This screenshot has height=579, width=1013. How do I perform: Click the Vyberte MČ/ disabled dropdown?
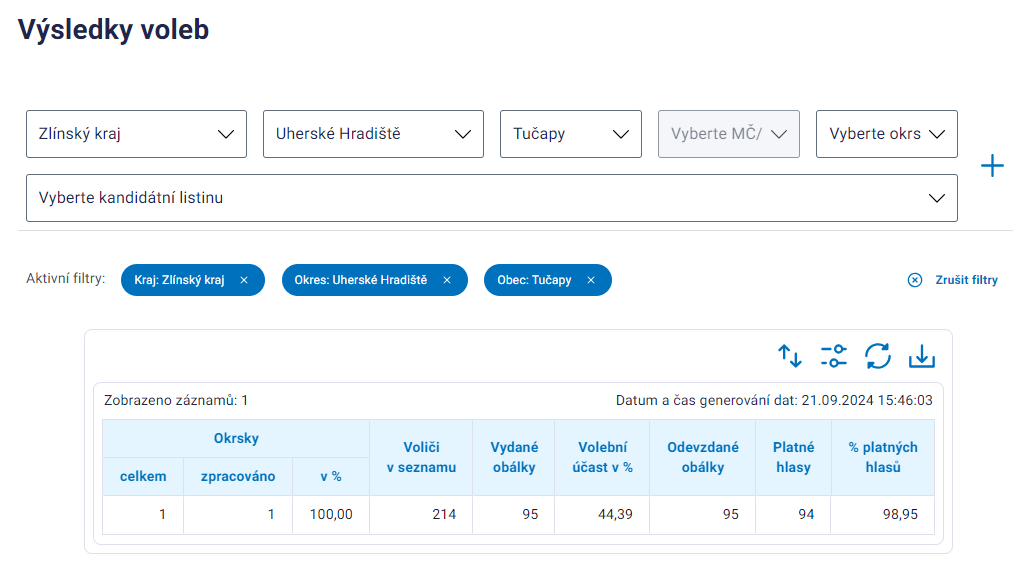coord(729,134)
